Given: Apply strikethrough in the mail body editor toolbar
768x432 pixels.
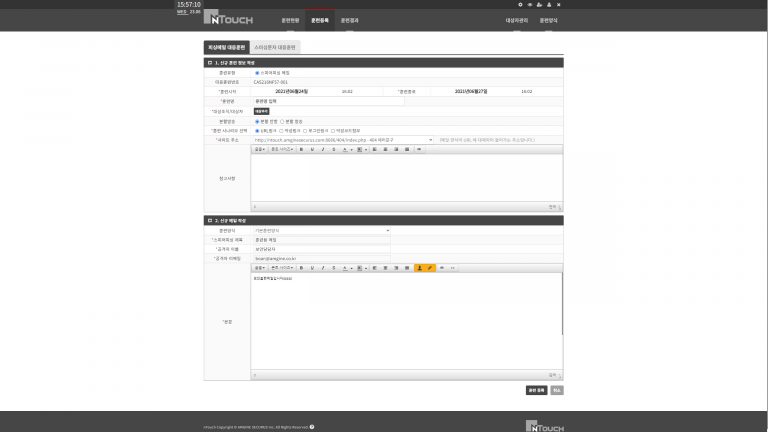Looking at the screenshot, I should tap(334, 268).
